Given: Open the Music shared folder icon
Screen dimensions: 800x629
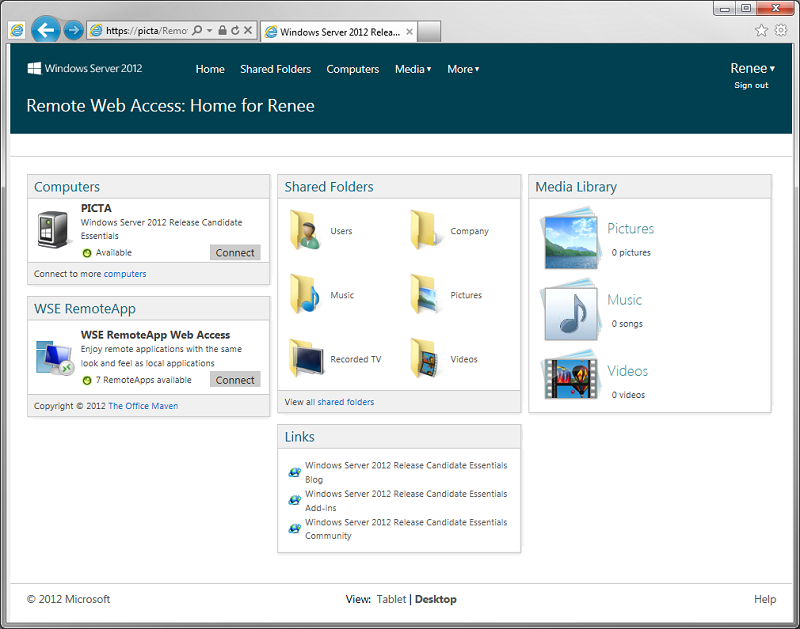Looking at the screenshot, I should pyautogui.click(x=305, y=294).
